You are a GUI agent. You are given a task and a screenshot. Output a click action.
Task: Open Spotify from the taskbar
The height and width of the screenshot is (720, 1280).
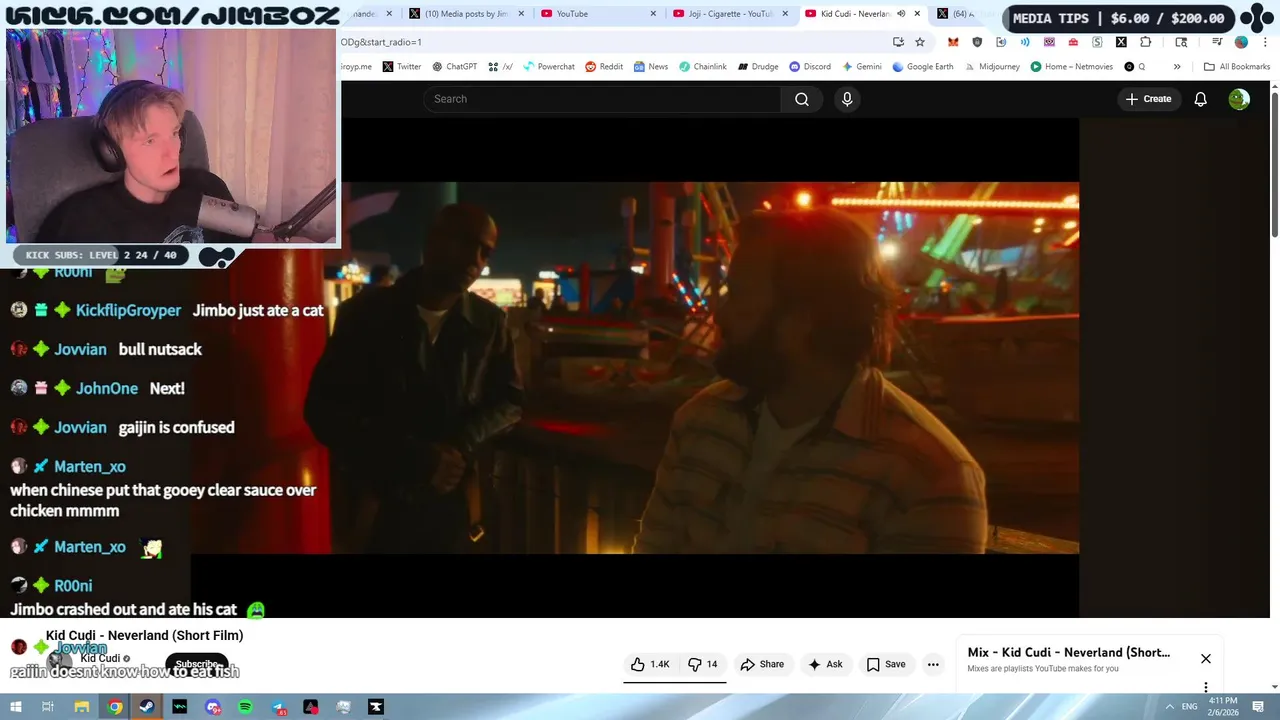coord(245,707)
